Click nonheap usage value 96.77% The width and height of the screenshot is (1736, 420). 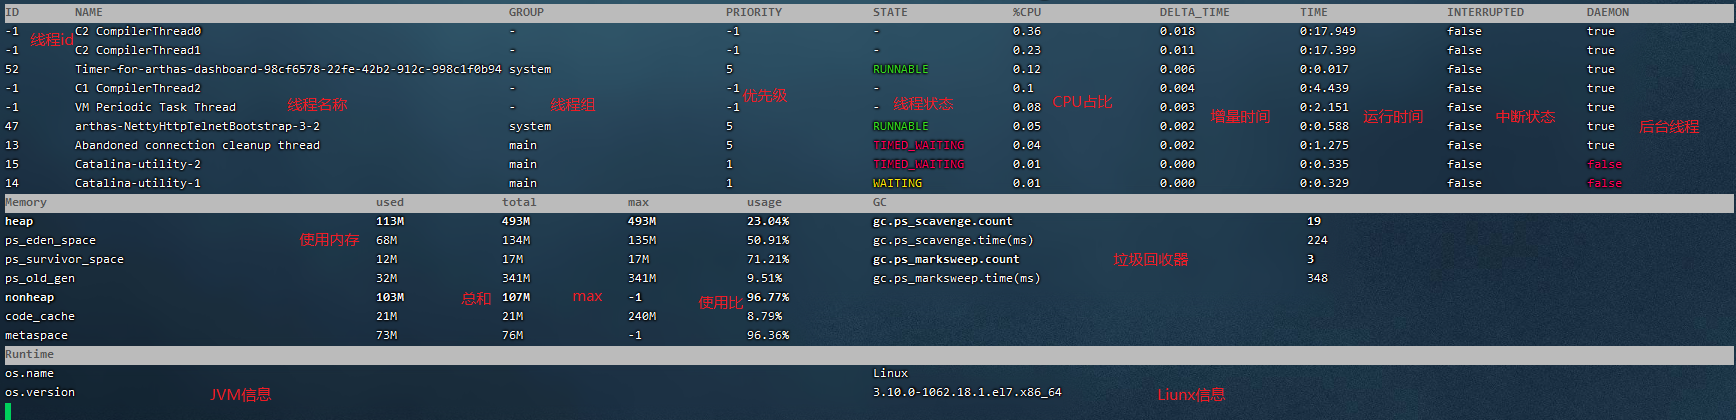(x=768, y=297)
